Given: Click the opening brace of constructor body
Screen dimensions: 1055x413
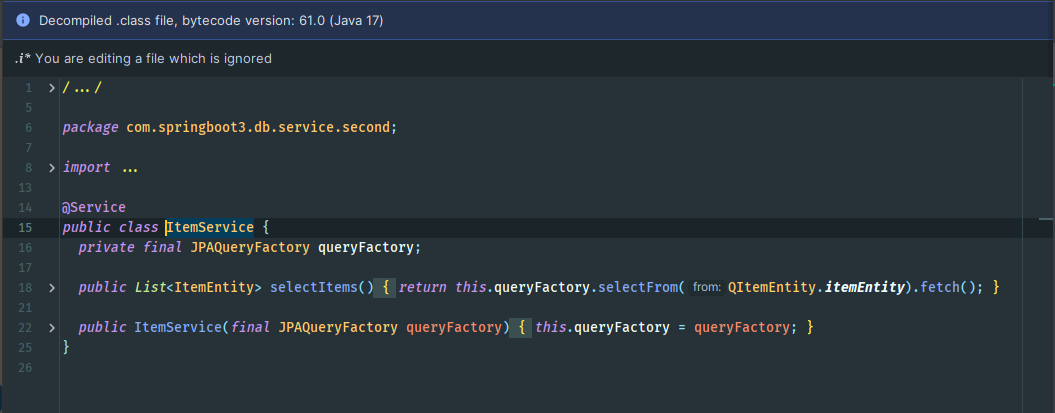Looking at the screenshot, I should pos(522,328).
